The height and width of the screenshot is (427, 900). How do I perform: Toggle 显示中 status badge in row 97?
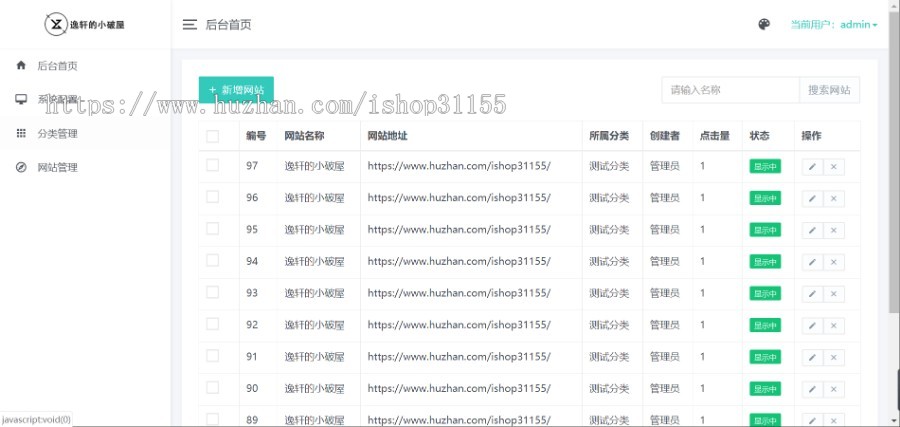point(765,167)
